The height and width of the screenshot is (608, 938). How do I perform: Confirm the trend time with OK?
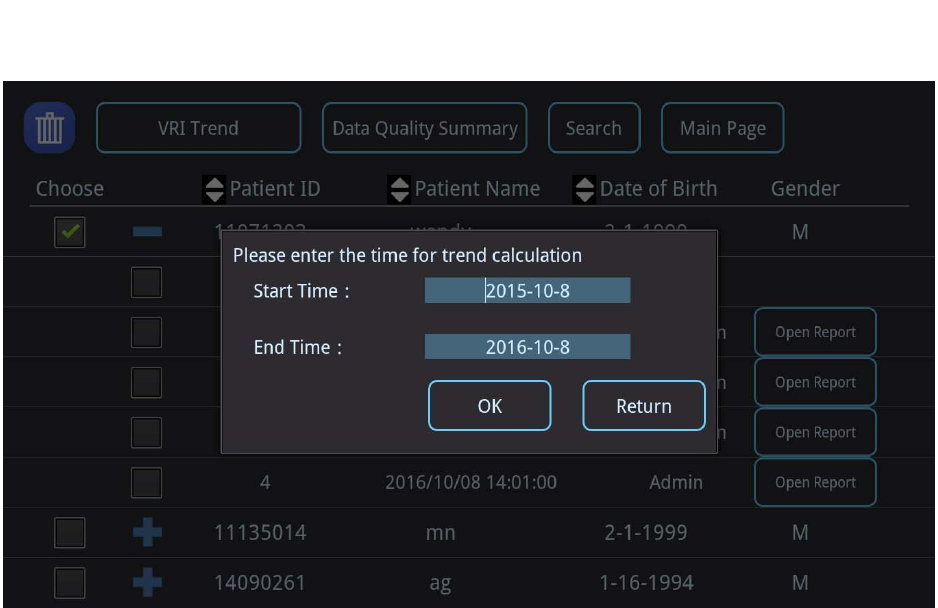[490, 406]
